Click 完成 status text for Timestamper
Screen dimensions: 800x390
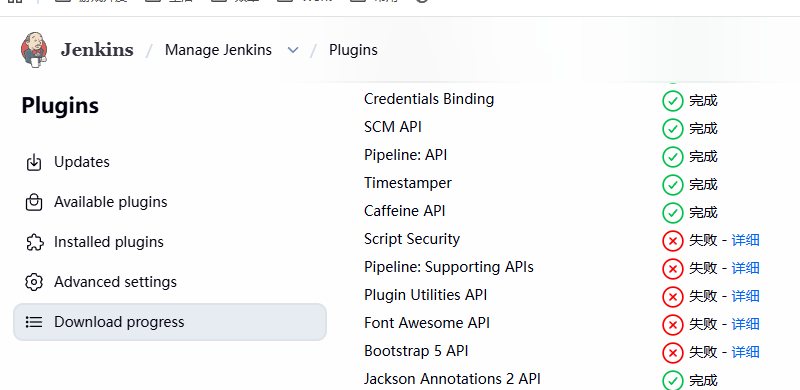point(703,184)
